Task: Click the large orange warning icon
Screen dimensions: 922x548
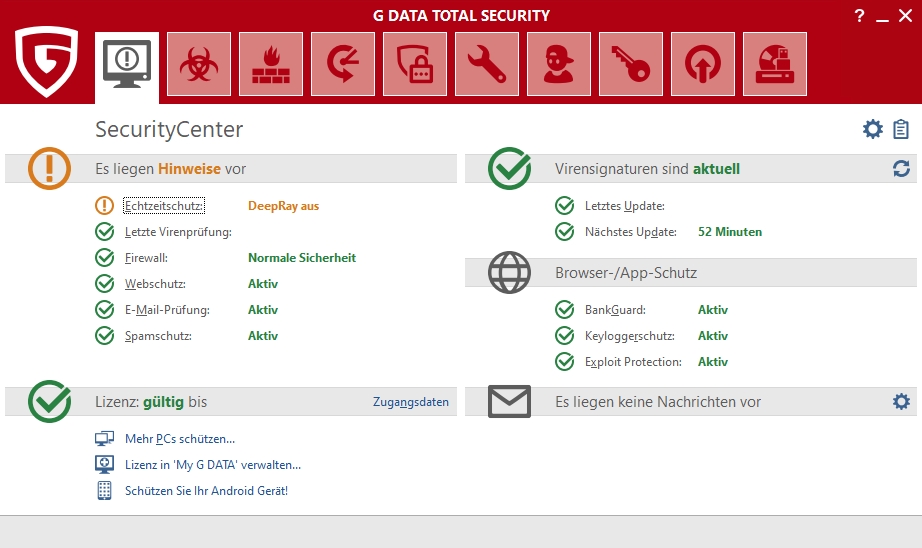Action: click(49, 168)
